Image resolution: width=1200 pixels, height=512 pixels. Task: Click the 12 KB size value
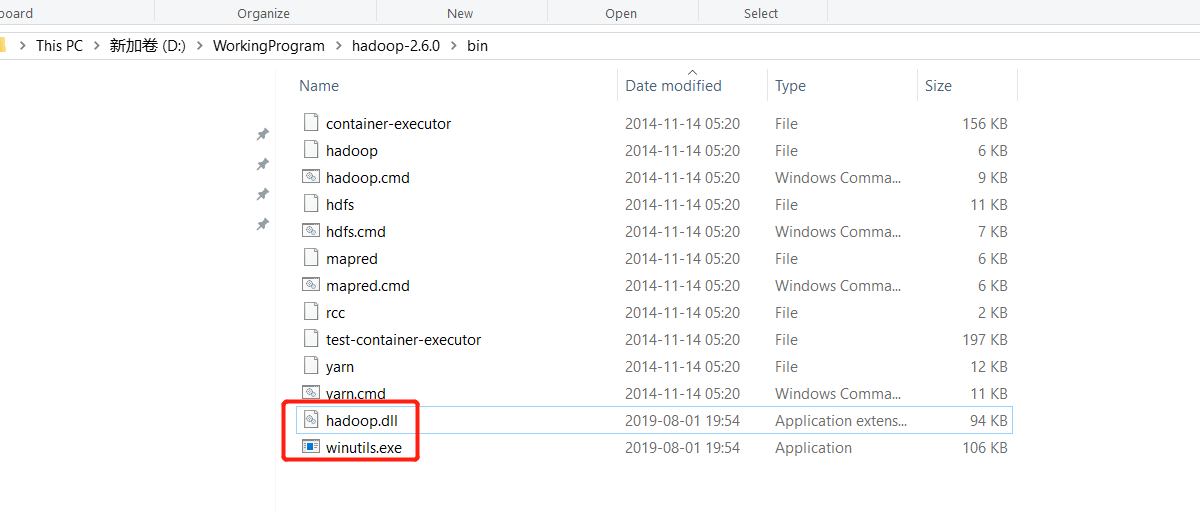989,367
